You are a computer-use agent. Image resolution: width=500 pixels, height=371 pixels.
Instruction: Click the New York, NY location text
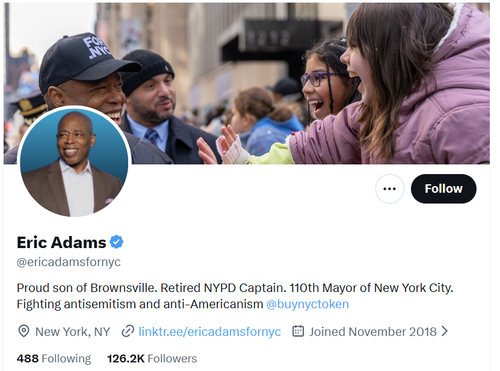(x=73, y=332)
